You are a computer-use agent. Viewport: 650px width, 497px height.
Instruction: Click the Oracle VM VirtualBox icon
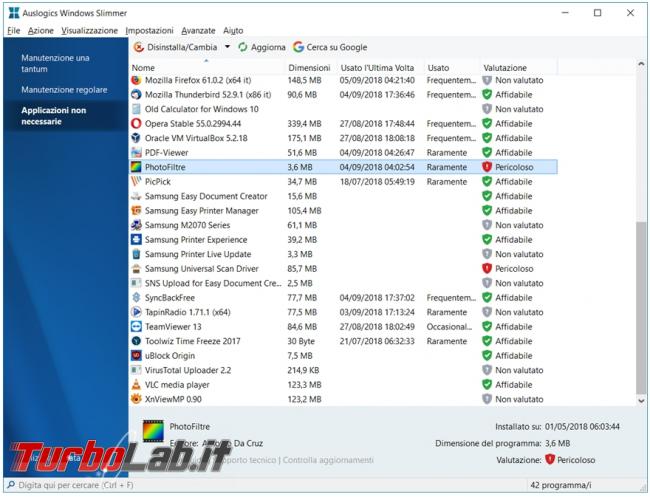coord(136,138)
